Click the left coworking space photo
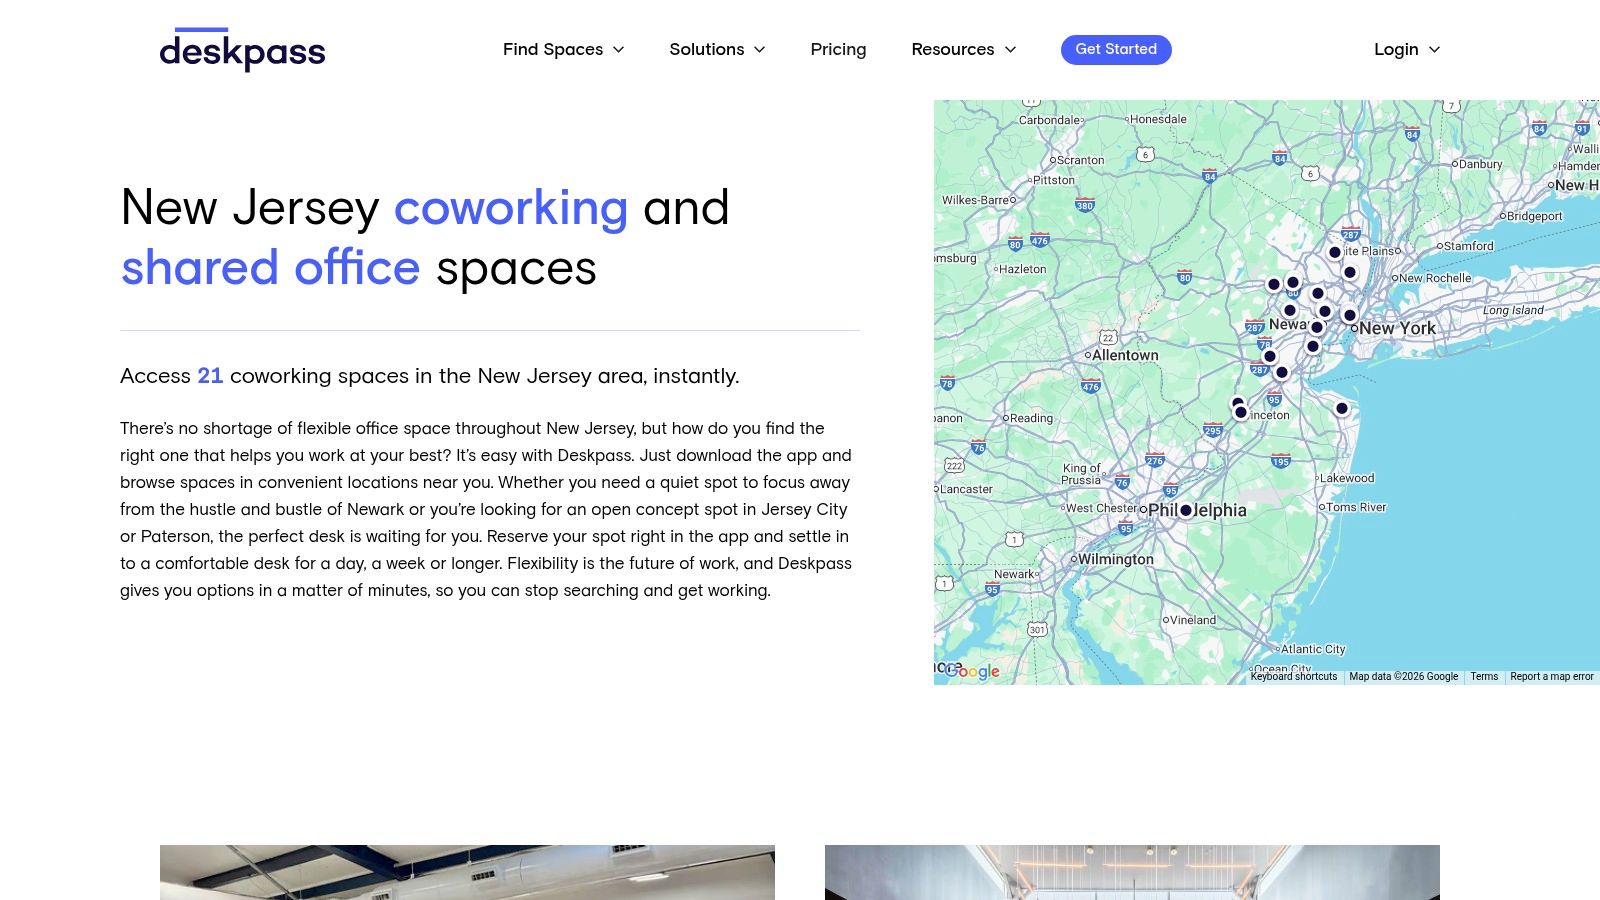 (466, 873)
